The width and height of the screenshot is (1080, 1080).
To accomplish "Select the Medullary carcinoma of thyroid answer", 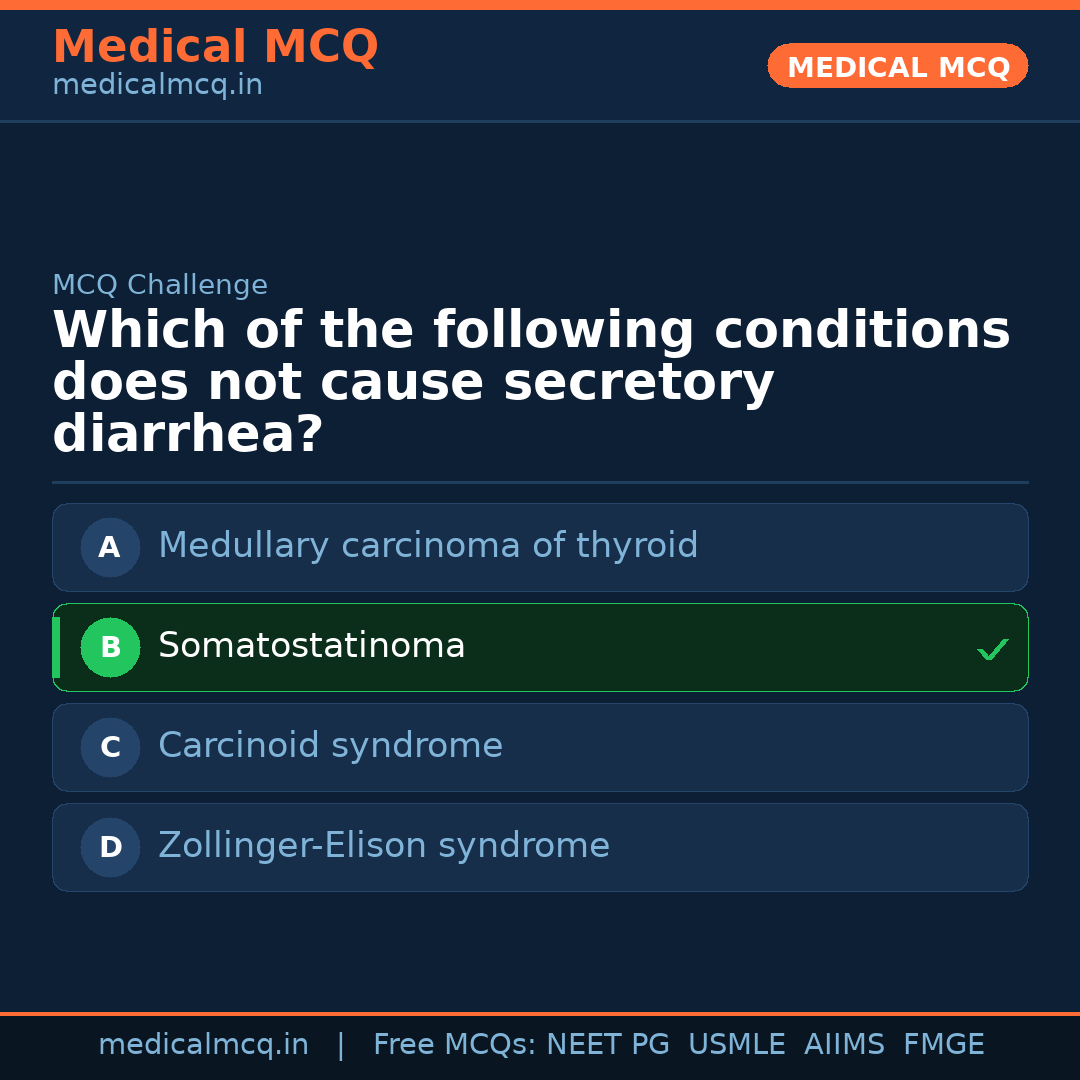I will click(x=428, y=546).
